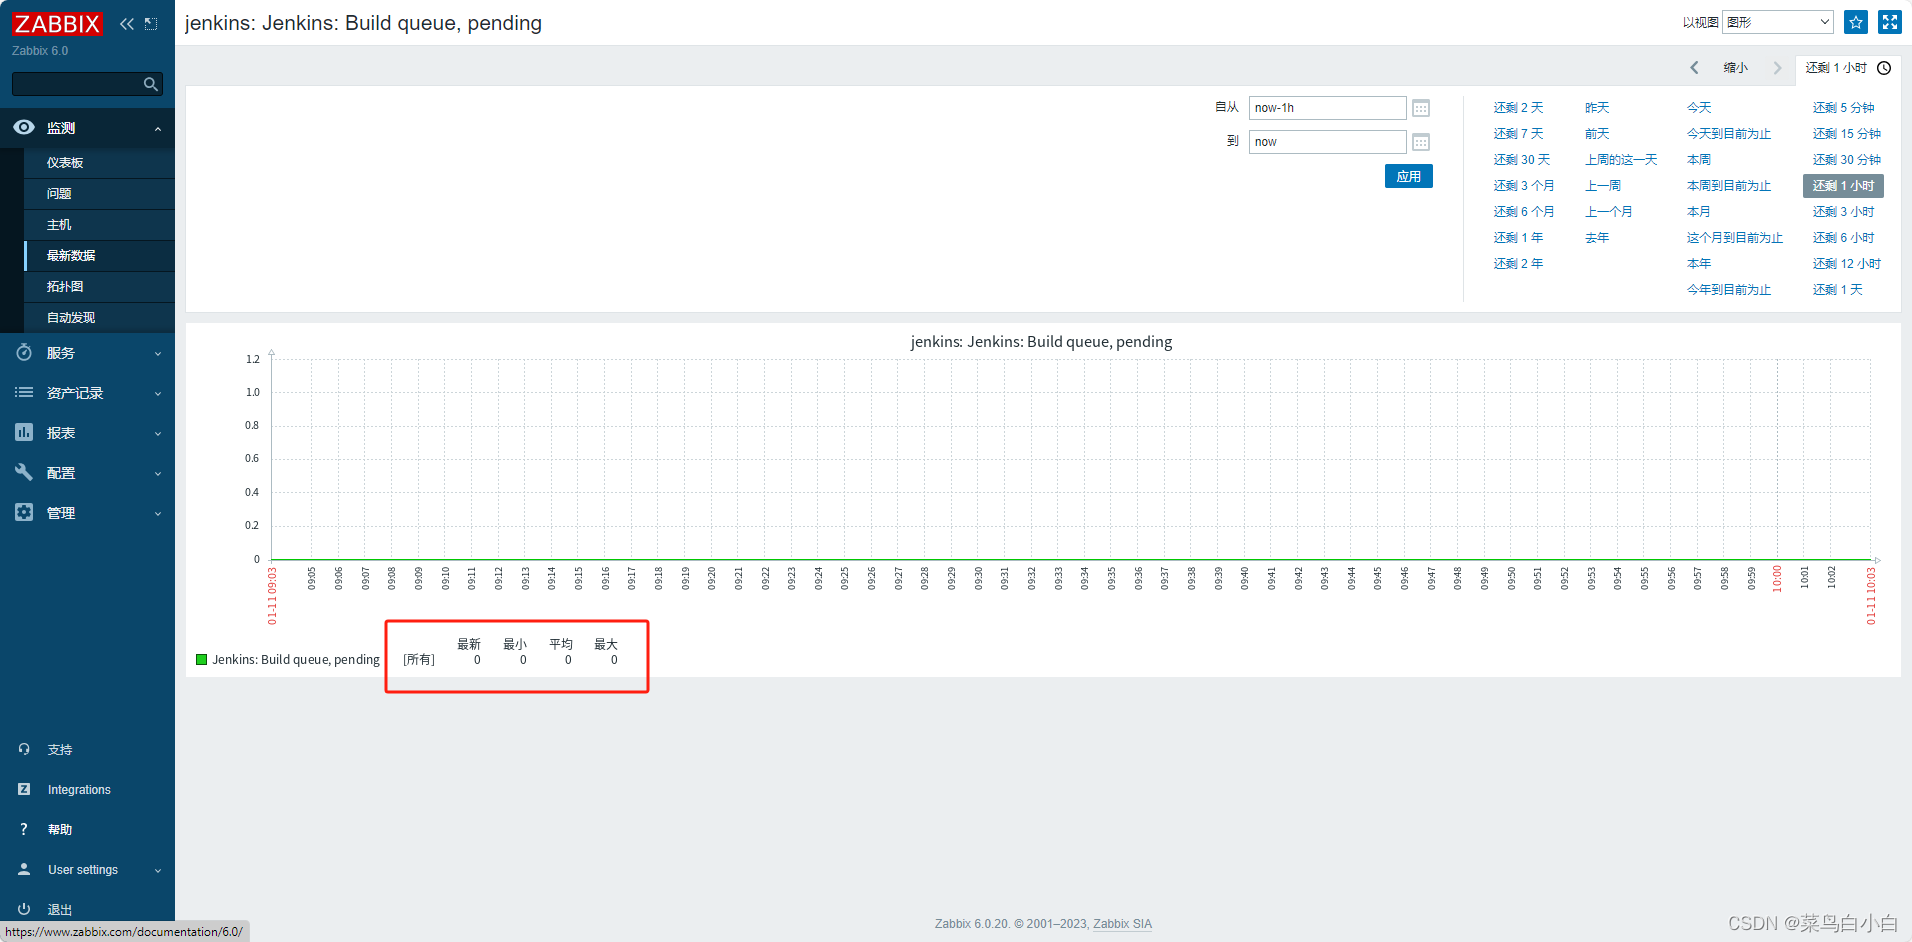Hide sidebar using the compact-view icon

[x=151, y=24]
